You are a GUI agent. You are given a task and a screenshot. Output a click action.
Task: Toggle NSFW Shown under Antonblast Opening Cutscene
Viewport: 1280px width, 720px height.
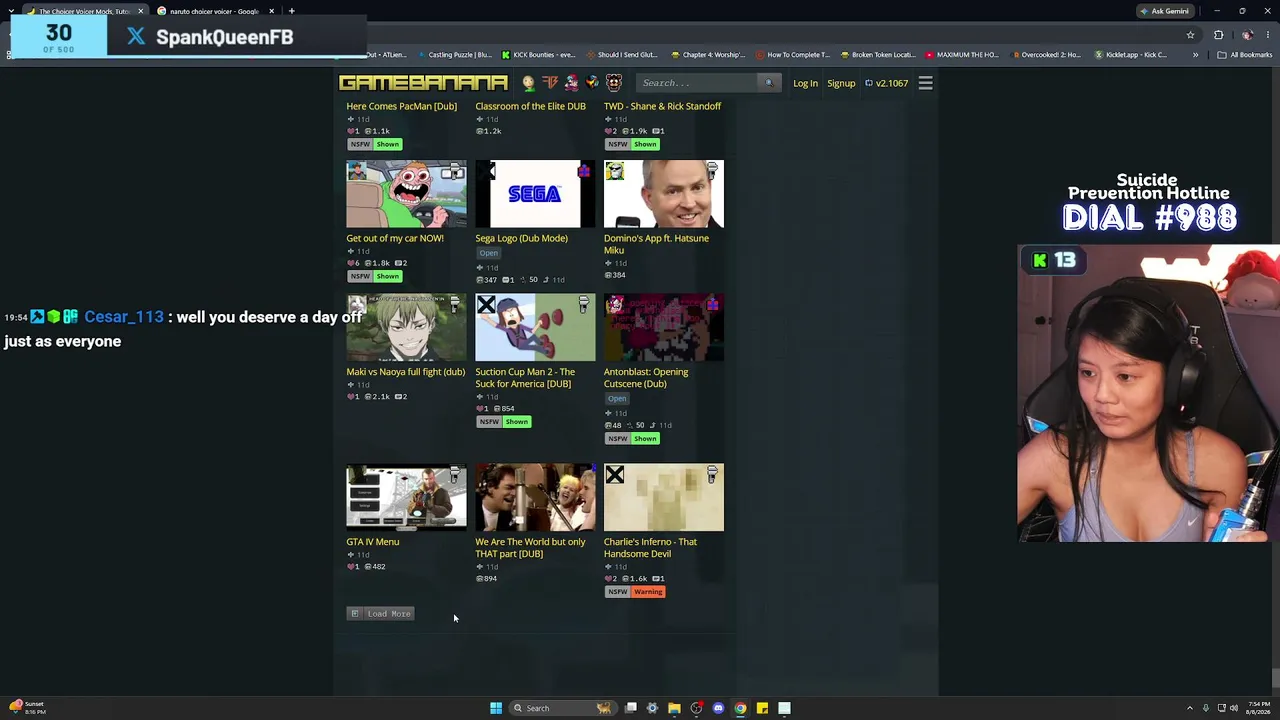coord(633,439)
